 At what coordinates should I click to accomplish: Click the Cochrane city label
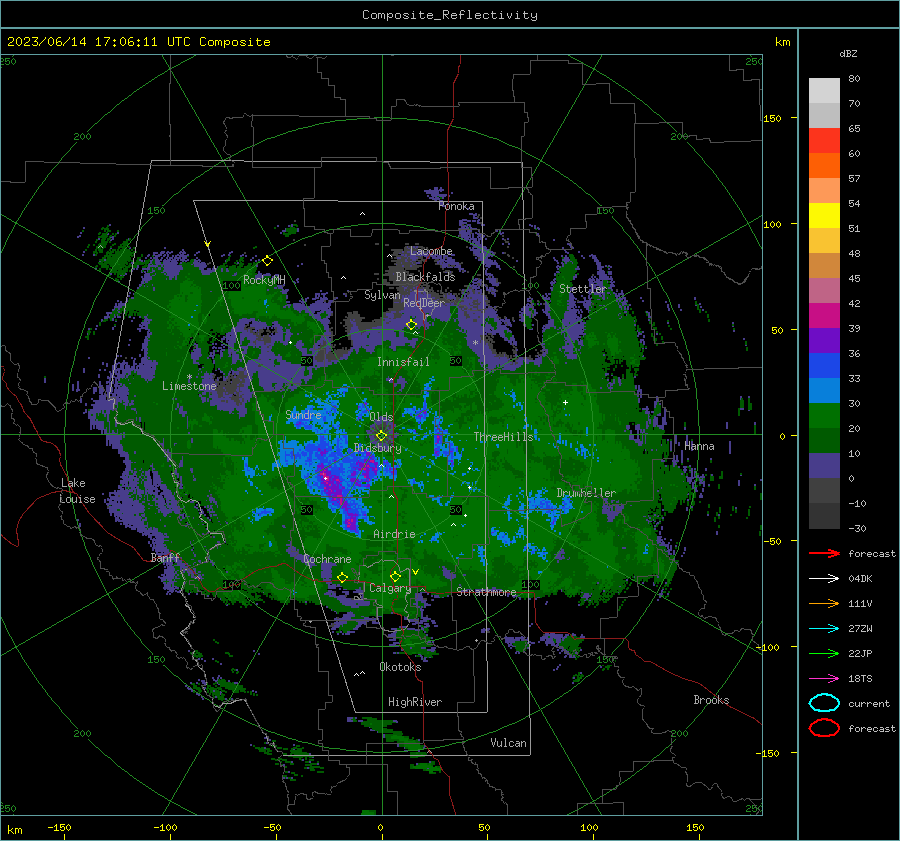click(327, 559)
